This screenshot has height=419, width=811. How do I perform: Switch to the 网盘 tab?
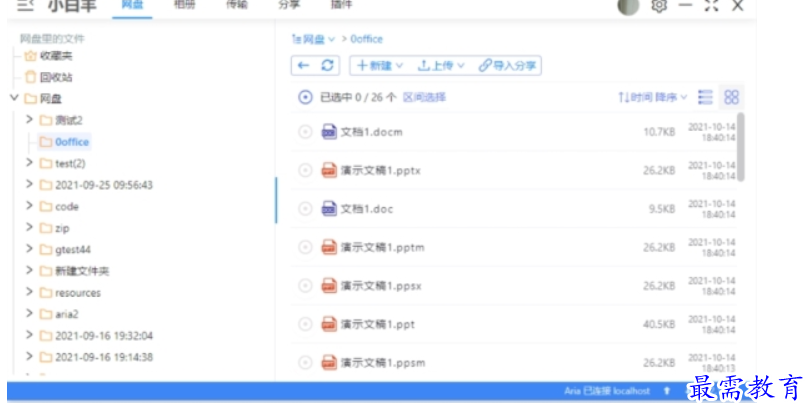132,5
